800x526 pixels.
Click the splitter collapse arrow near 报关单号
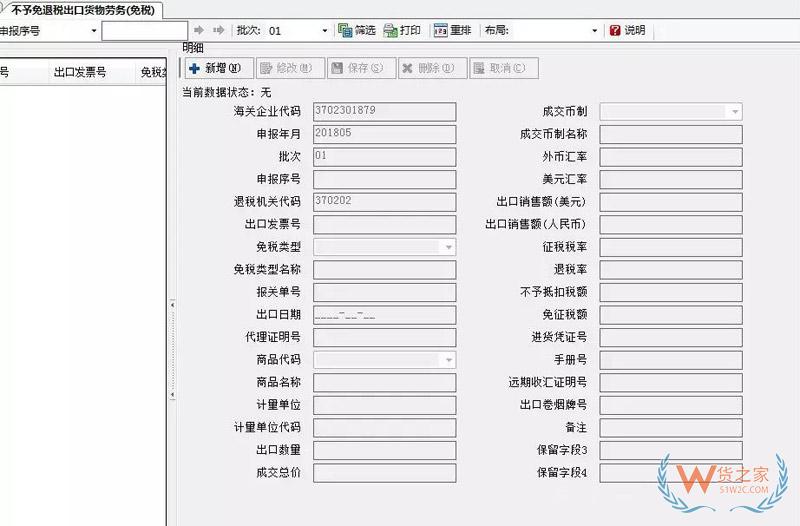(172, 305)
